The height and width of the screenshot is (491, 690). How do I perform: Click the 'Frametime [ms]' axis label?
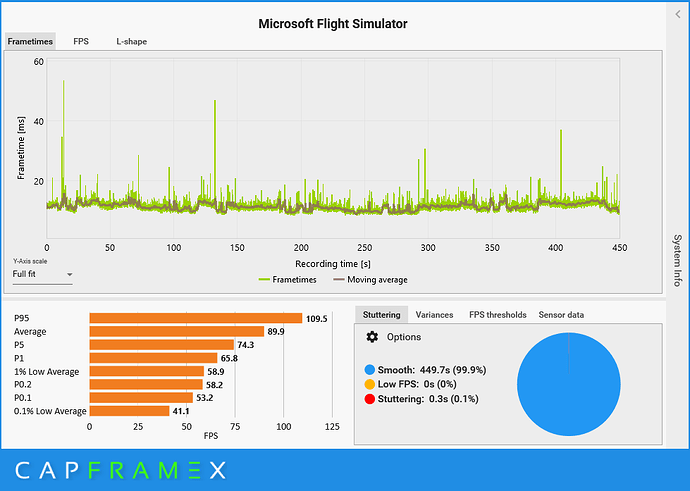[x=21, y=148]
